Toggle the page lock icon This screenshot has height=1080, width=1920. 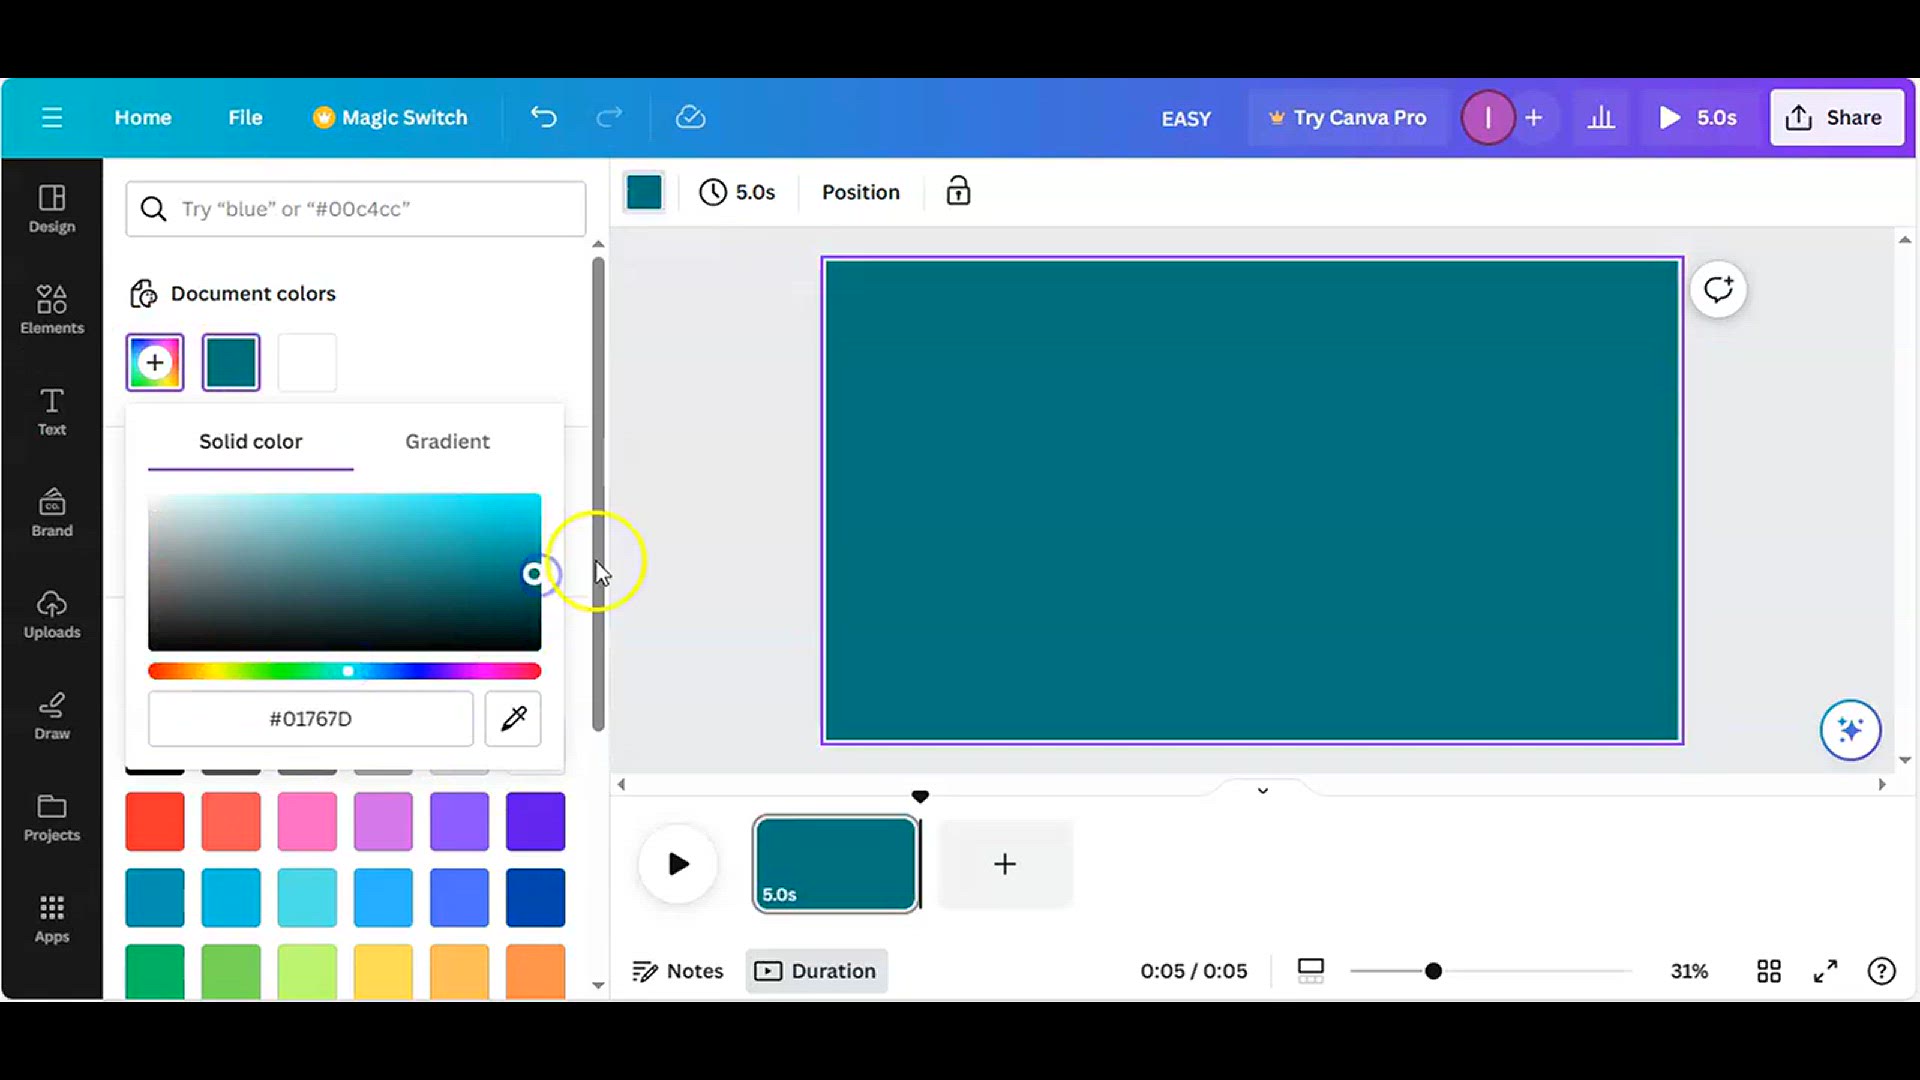(x=958, y=191)
